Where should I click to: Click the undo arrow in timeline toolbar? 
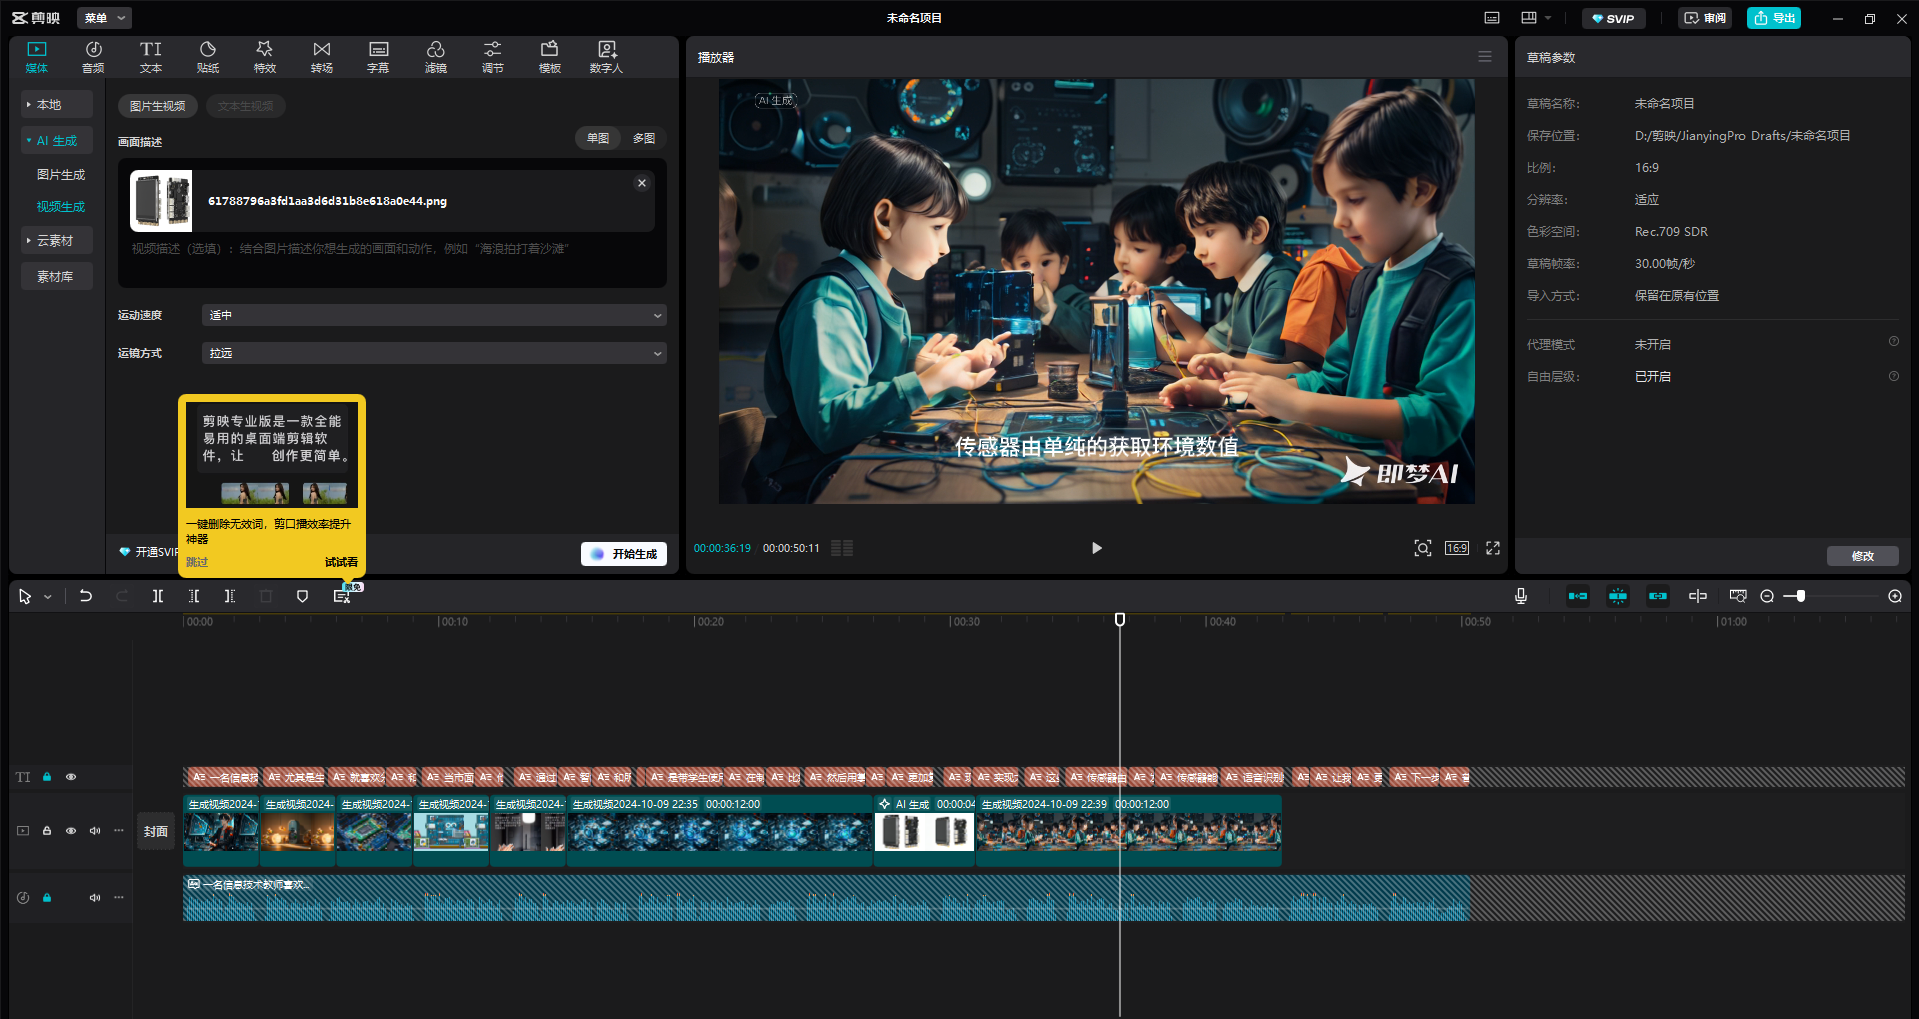(86, 596)
